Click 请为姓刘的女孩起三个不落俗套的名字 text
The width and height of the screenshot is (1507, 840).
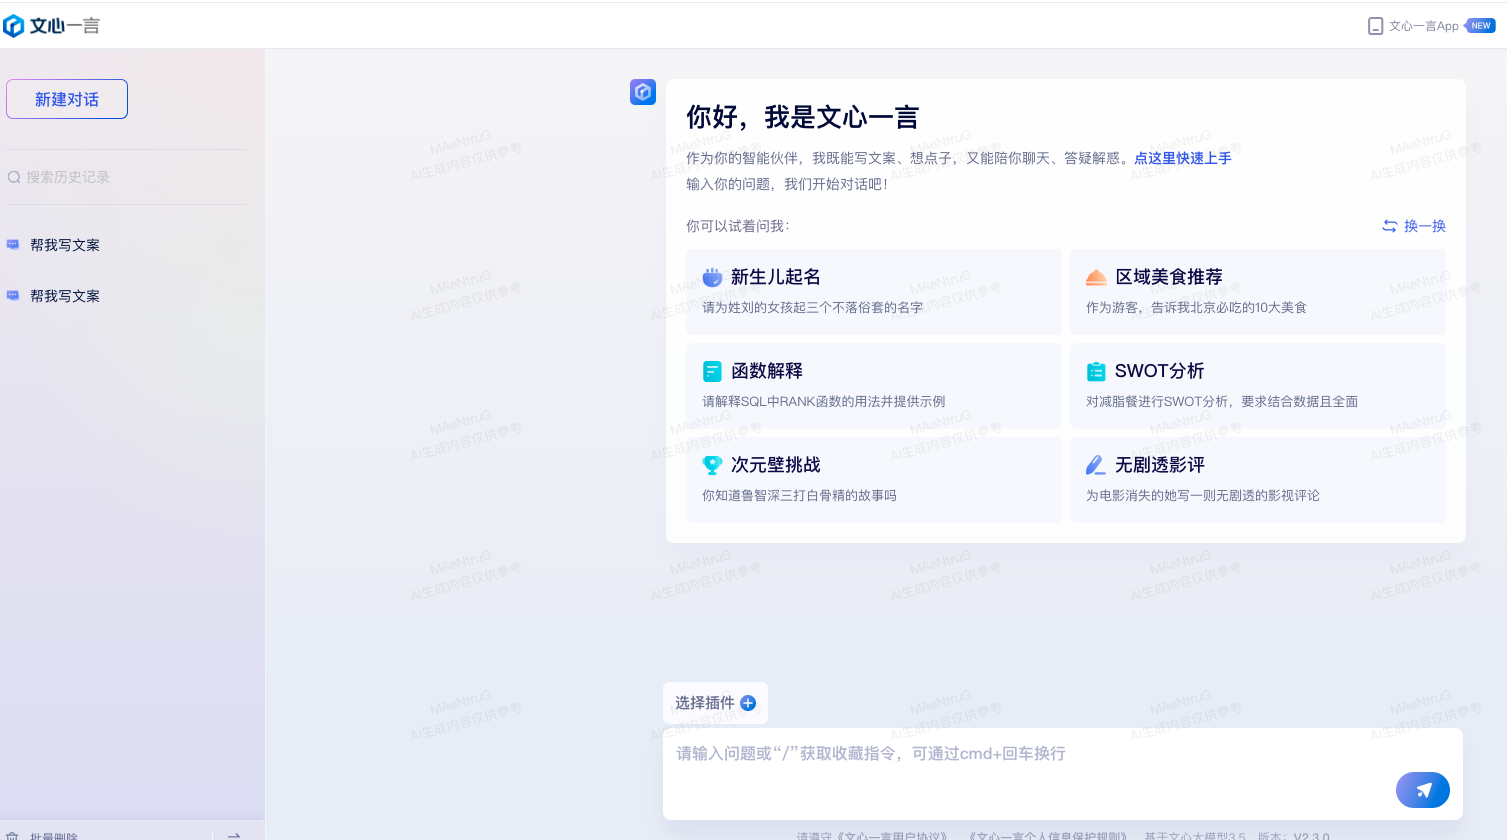[812, 308]
